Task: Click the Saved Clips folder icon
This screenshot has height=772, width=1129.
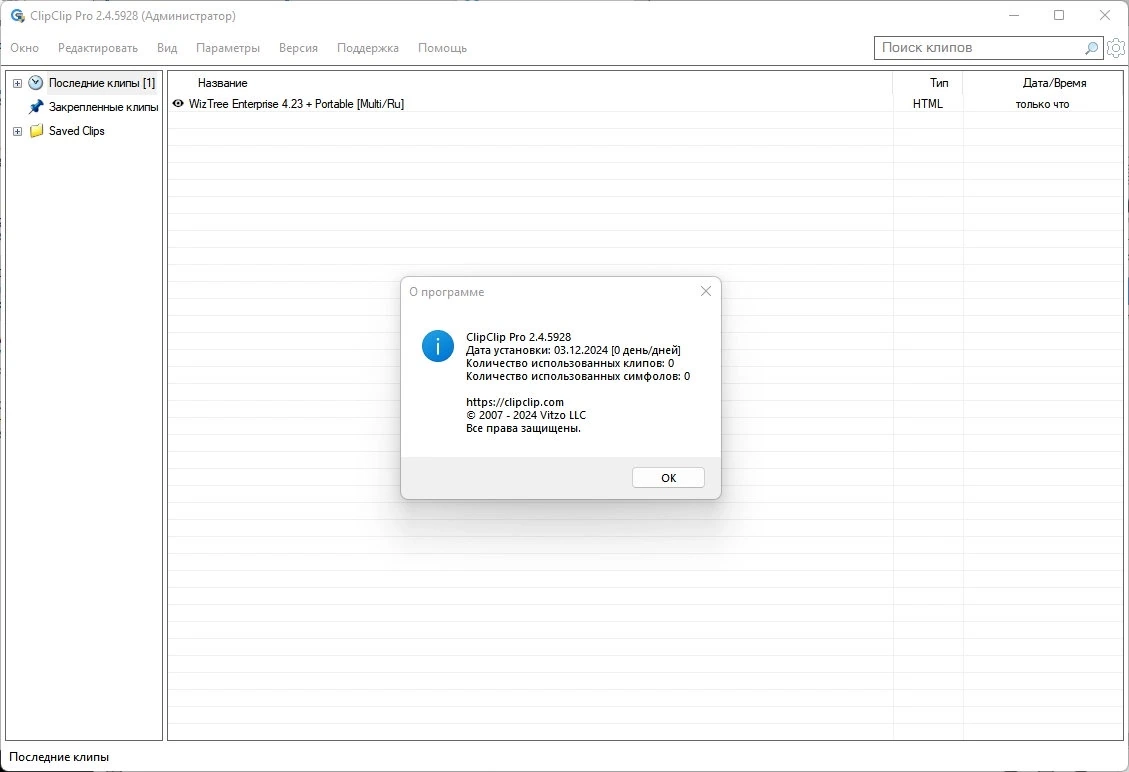Action: point(36,131)
